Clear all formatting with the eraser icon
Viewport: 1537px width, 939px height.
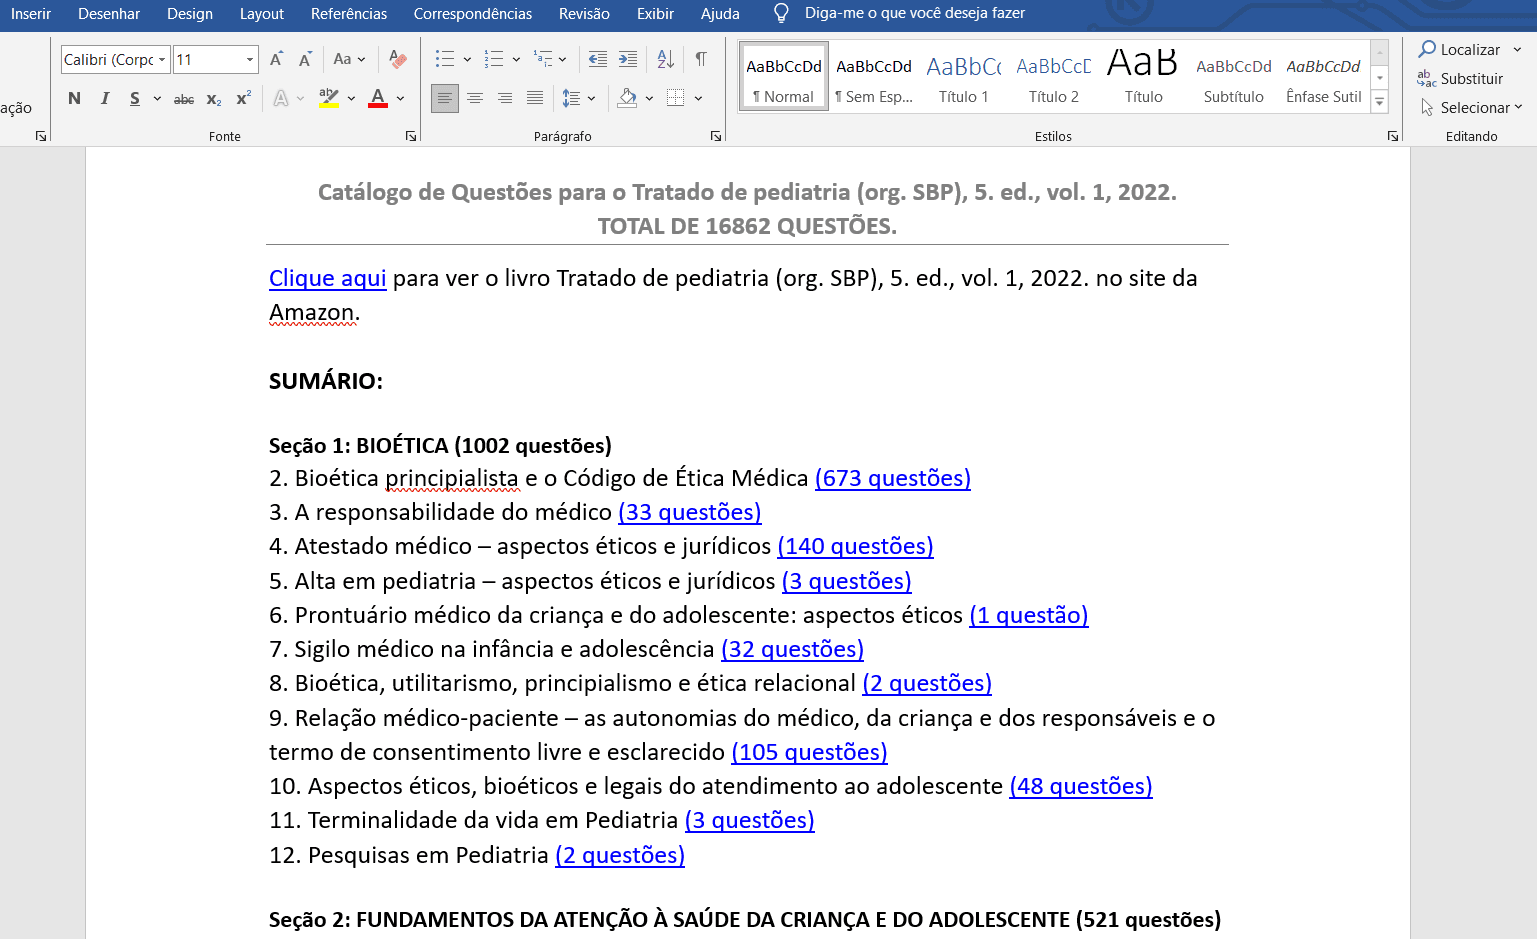(398, 60)
